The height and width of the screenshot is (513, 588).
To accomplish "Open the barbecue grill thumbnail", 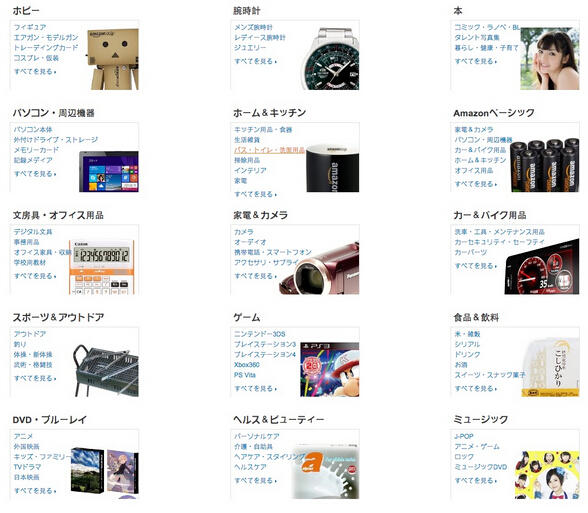I will coord(106,370).
